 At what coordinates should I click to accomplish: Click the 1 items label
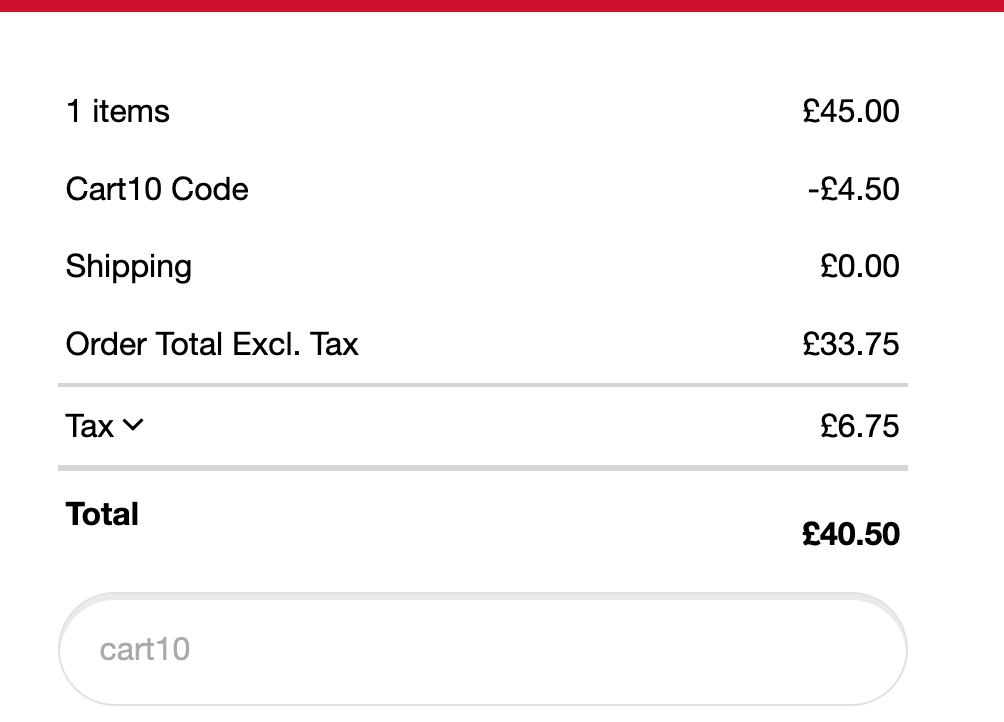pos(118,111)
